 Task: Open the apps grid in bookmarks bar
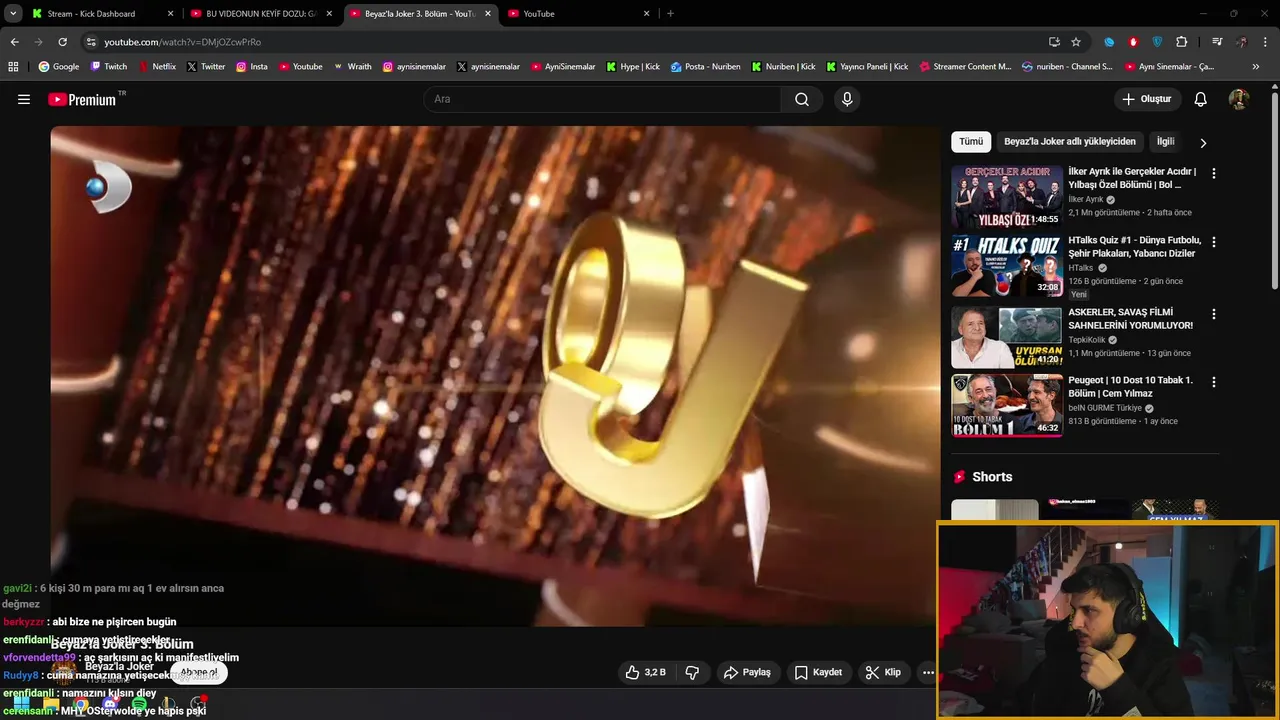(x=13, y=67)
